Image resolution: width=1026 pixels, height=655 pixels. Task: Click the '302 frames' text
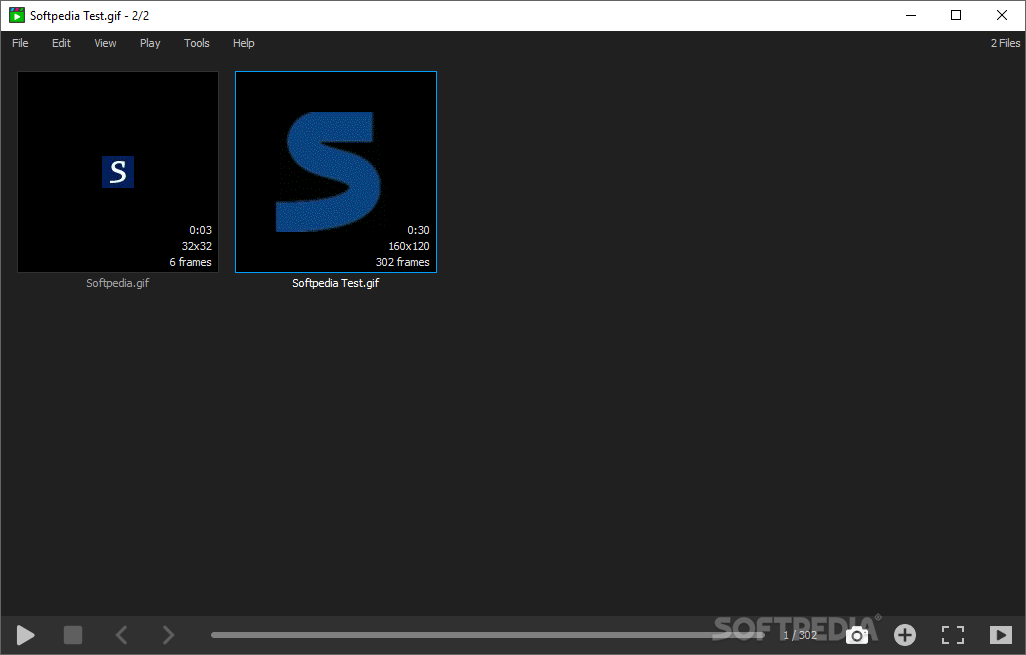(x=402, y=262)
